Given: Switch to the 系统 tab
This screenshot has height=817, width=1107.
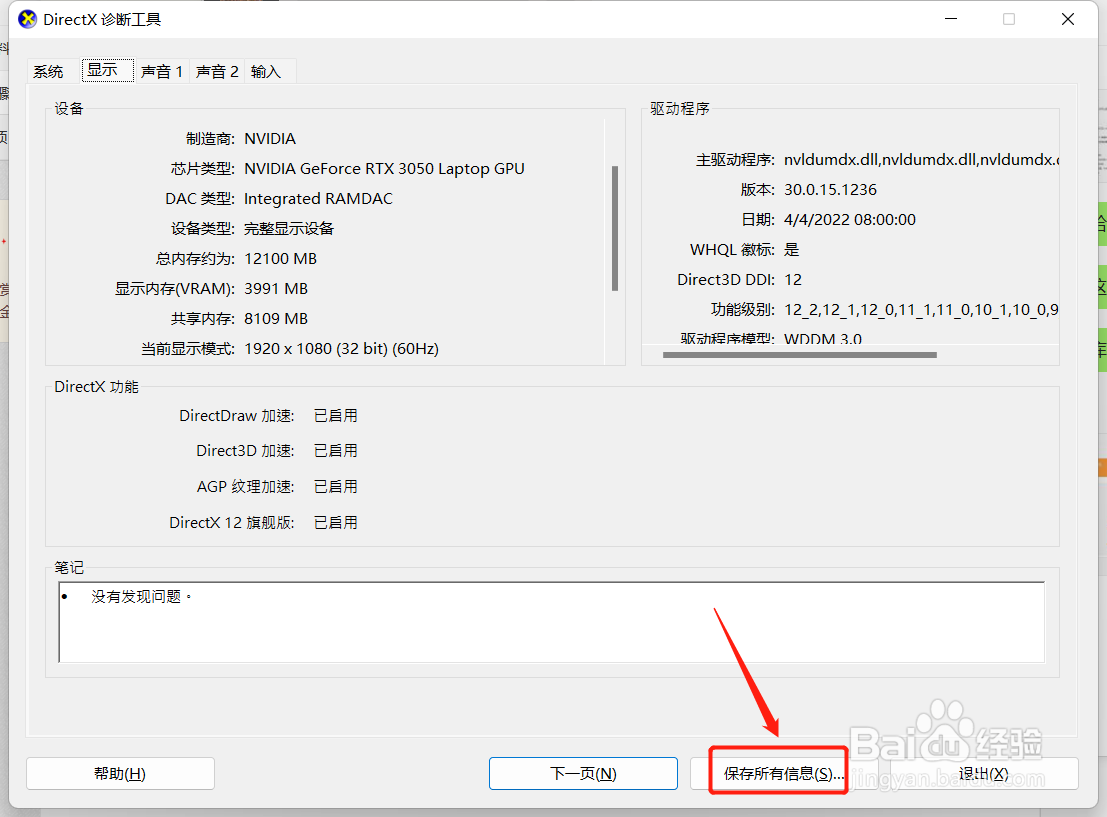Looking at the screenshot, I should pos(48,71).
